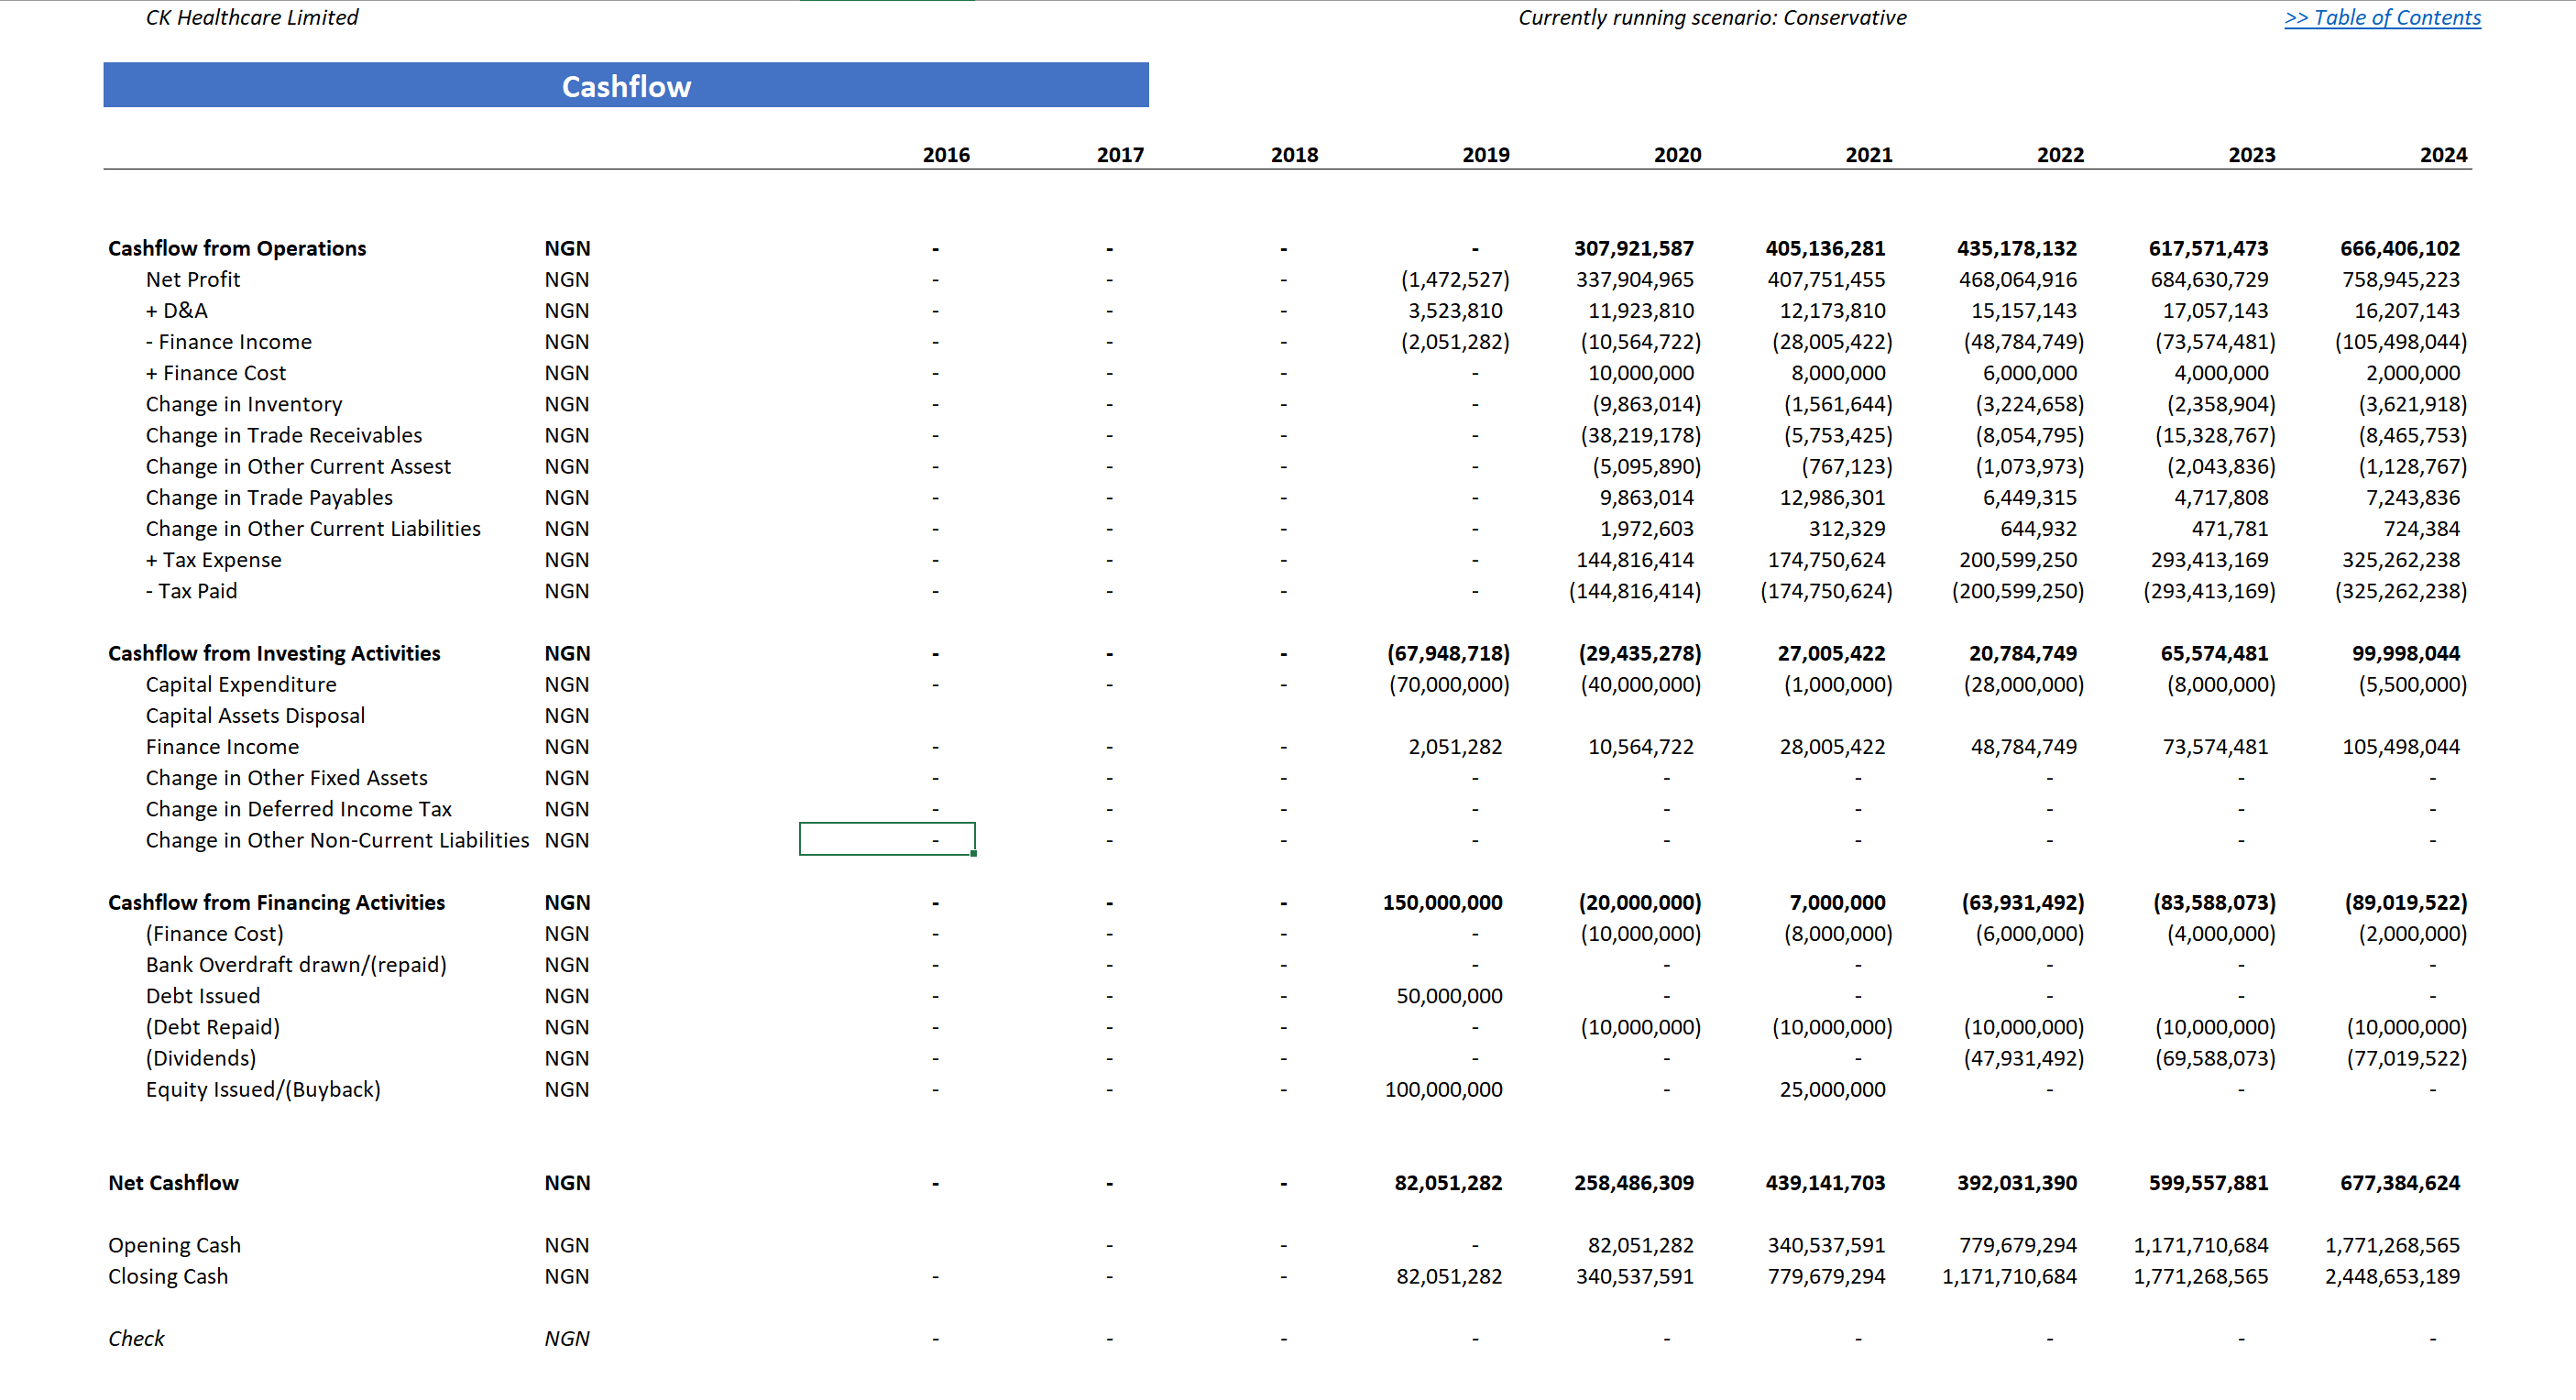The width and height of the screenshot is (2576, 1400).
Task: Click the (Dividends) row label
Action: tap(201, 1057)
